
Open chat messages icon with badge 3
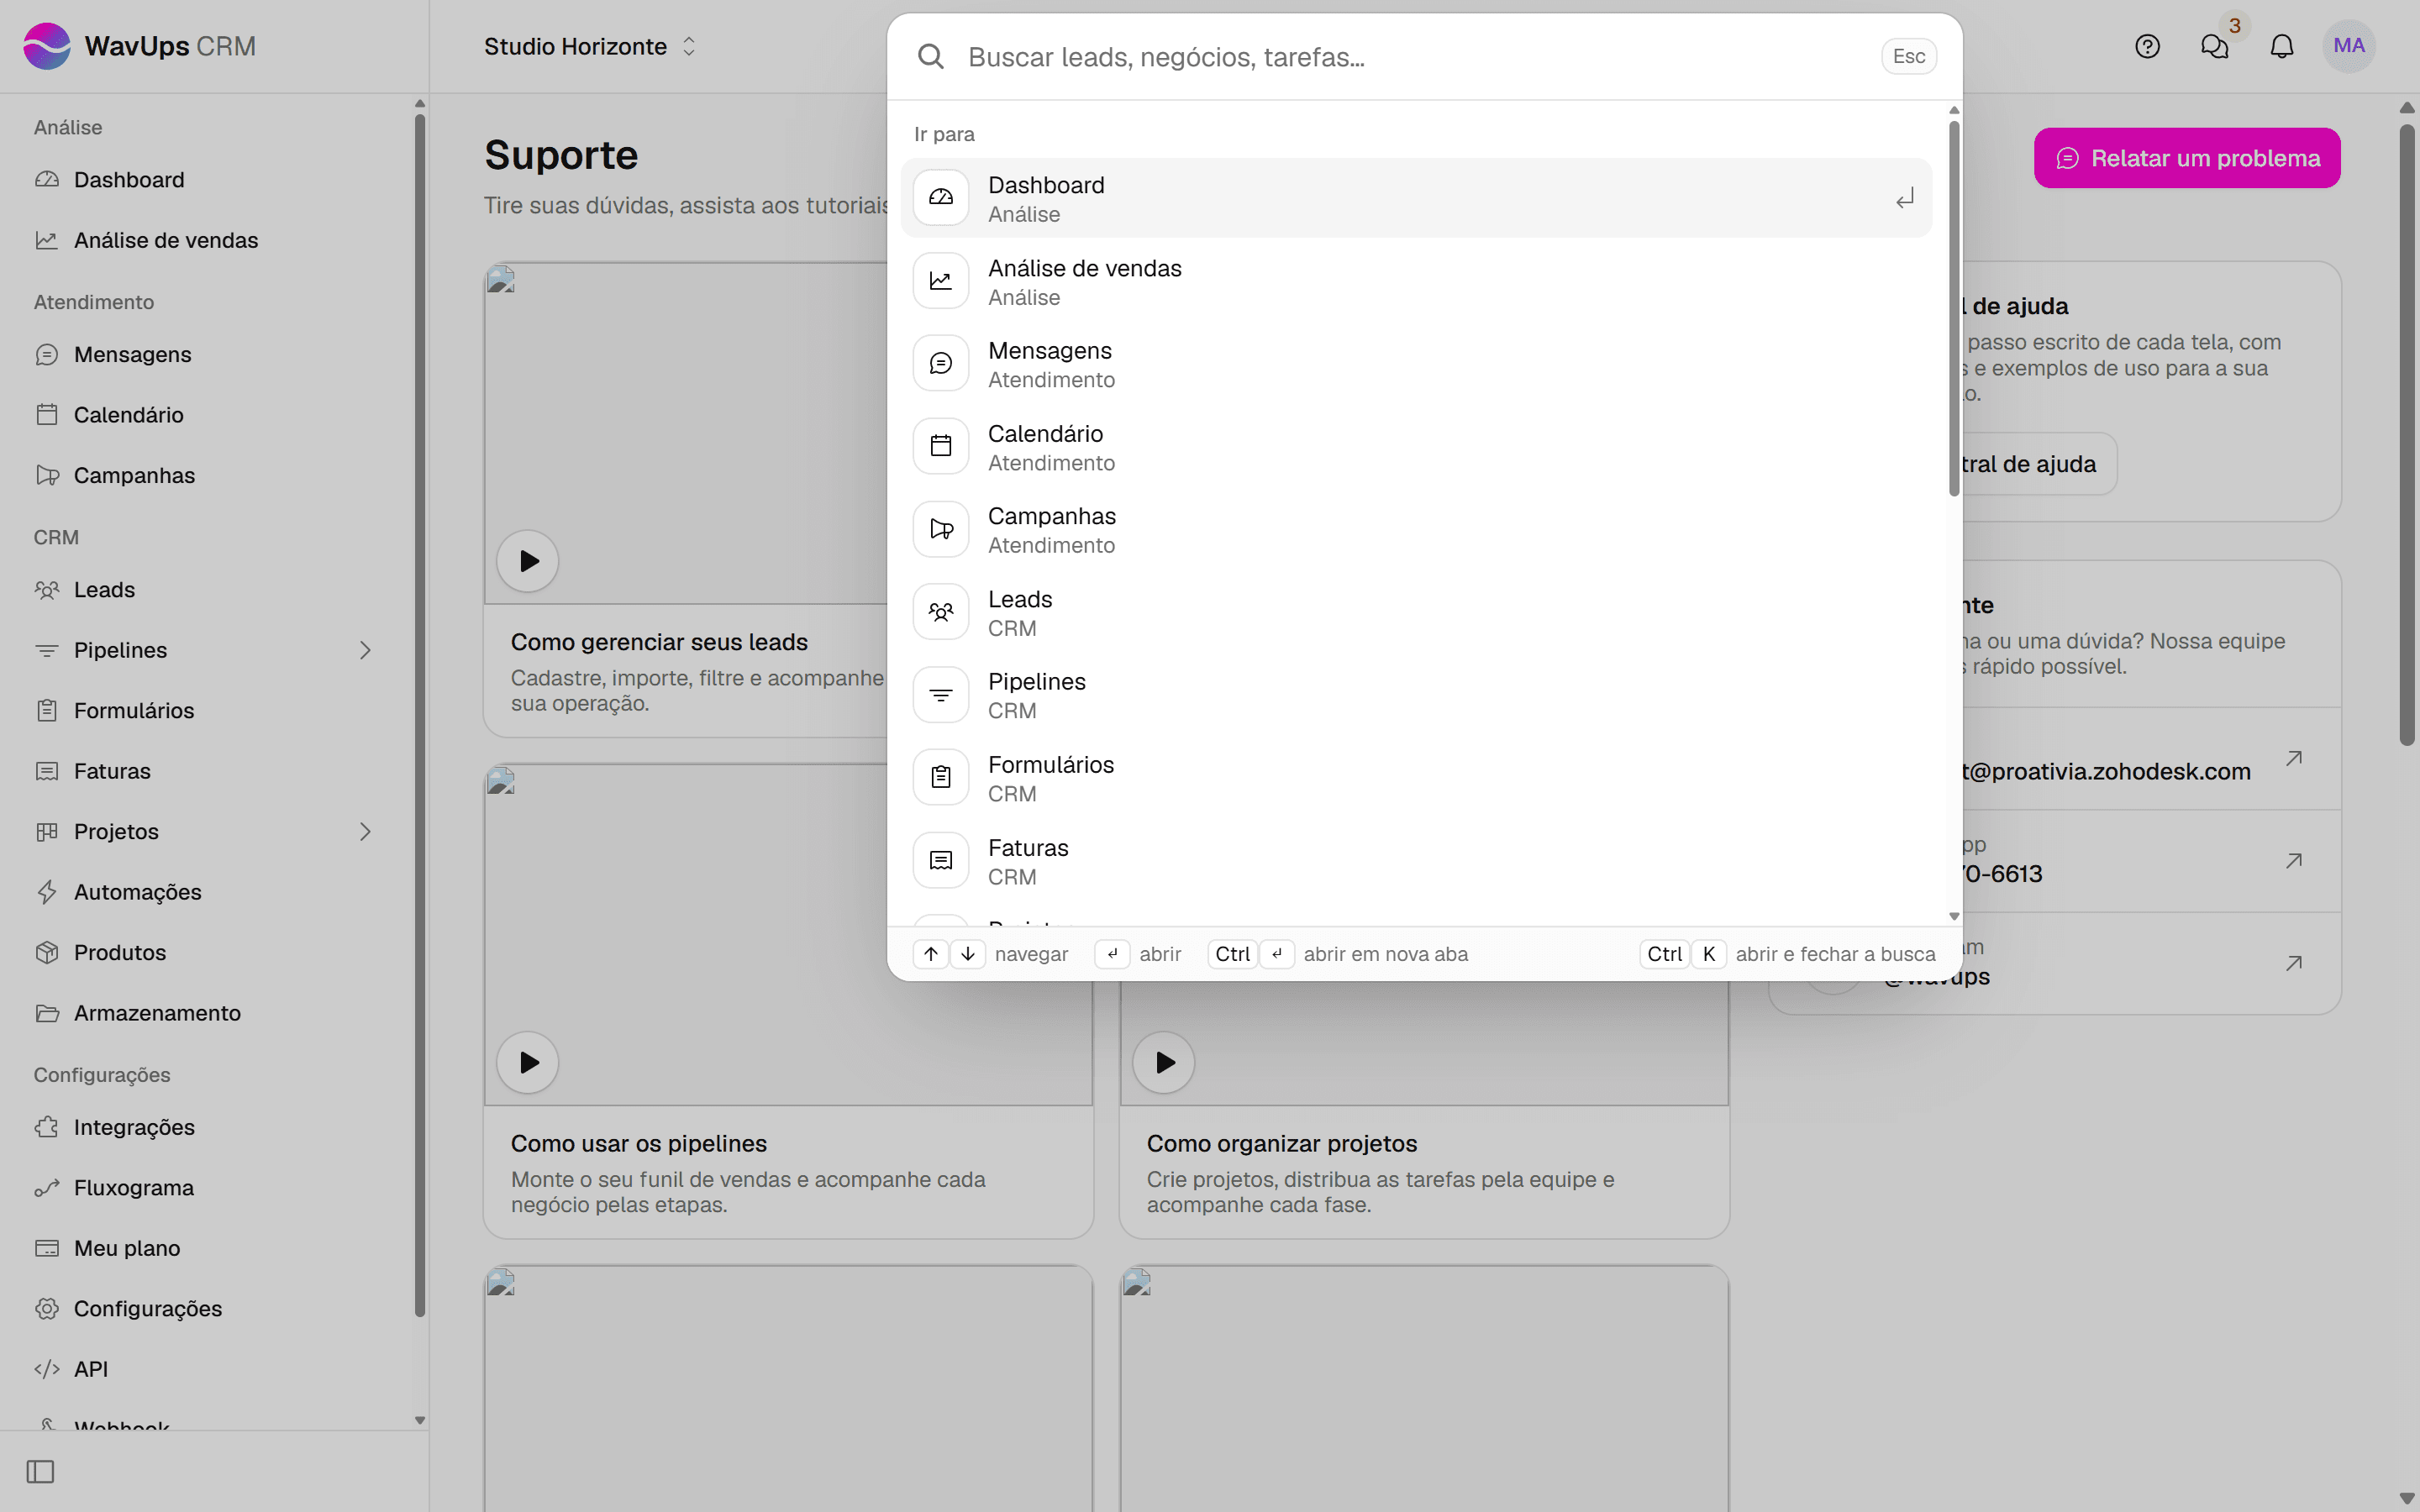pyautogui.click(x=2215, y=46)
